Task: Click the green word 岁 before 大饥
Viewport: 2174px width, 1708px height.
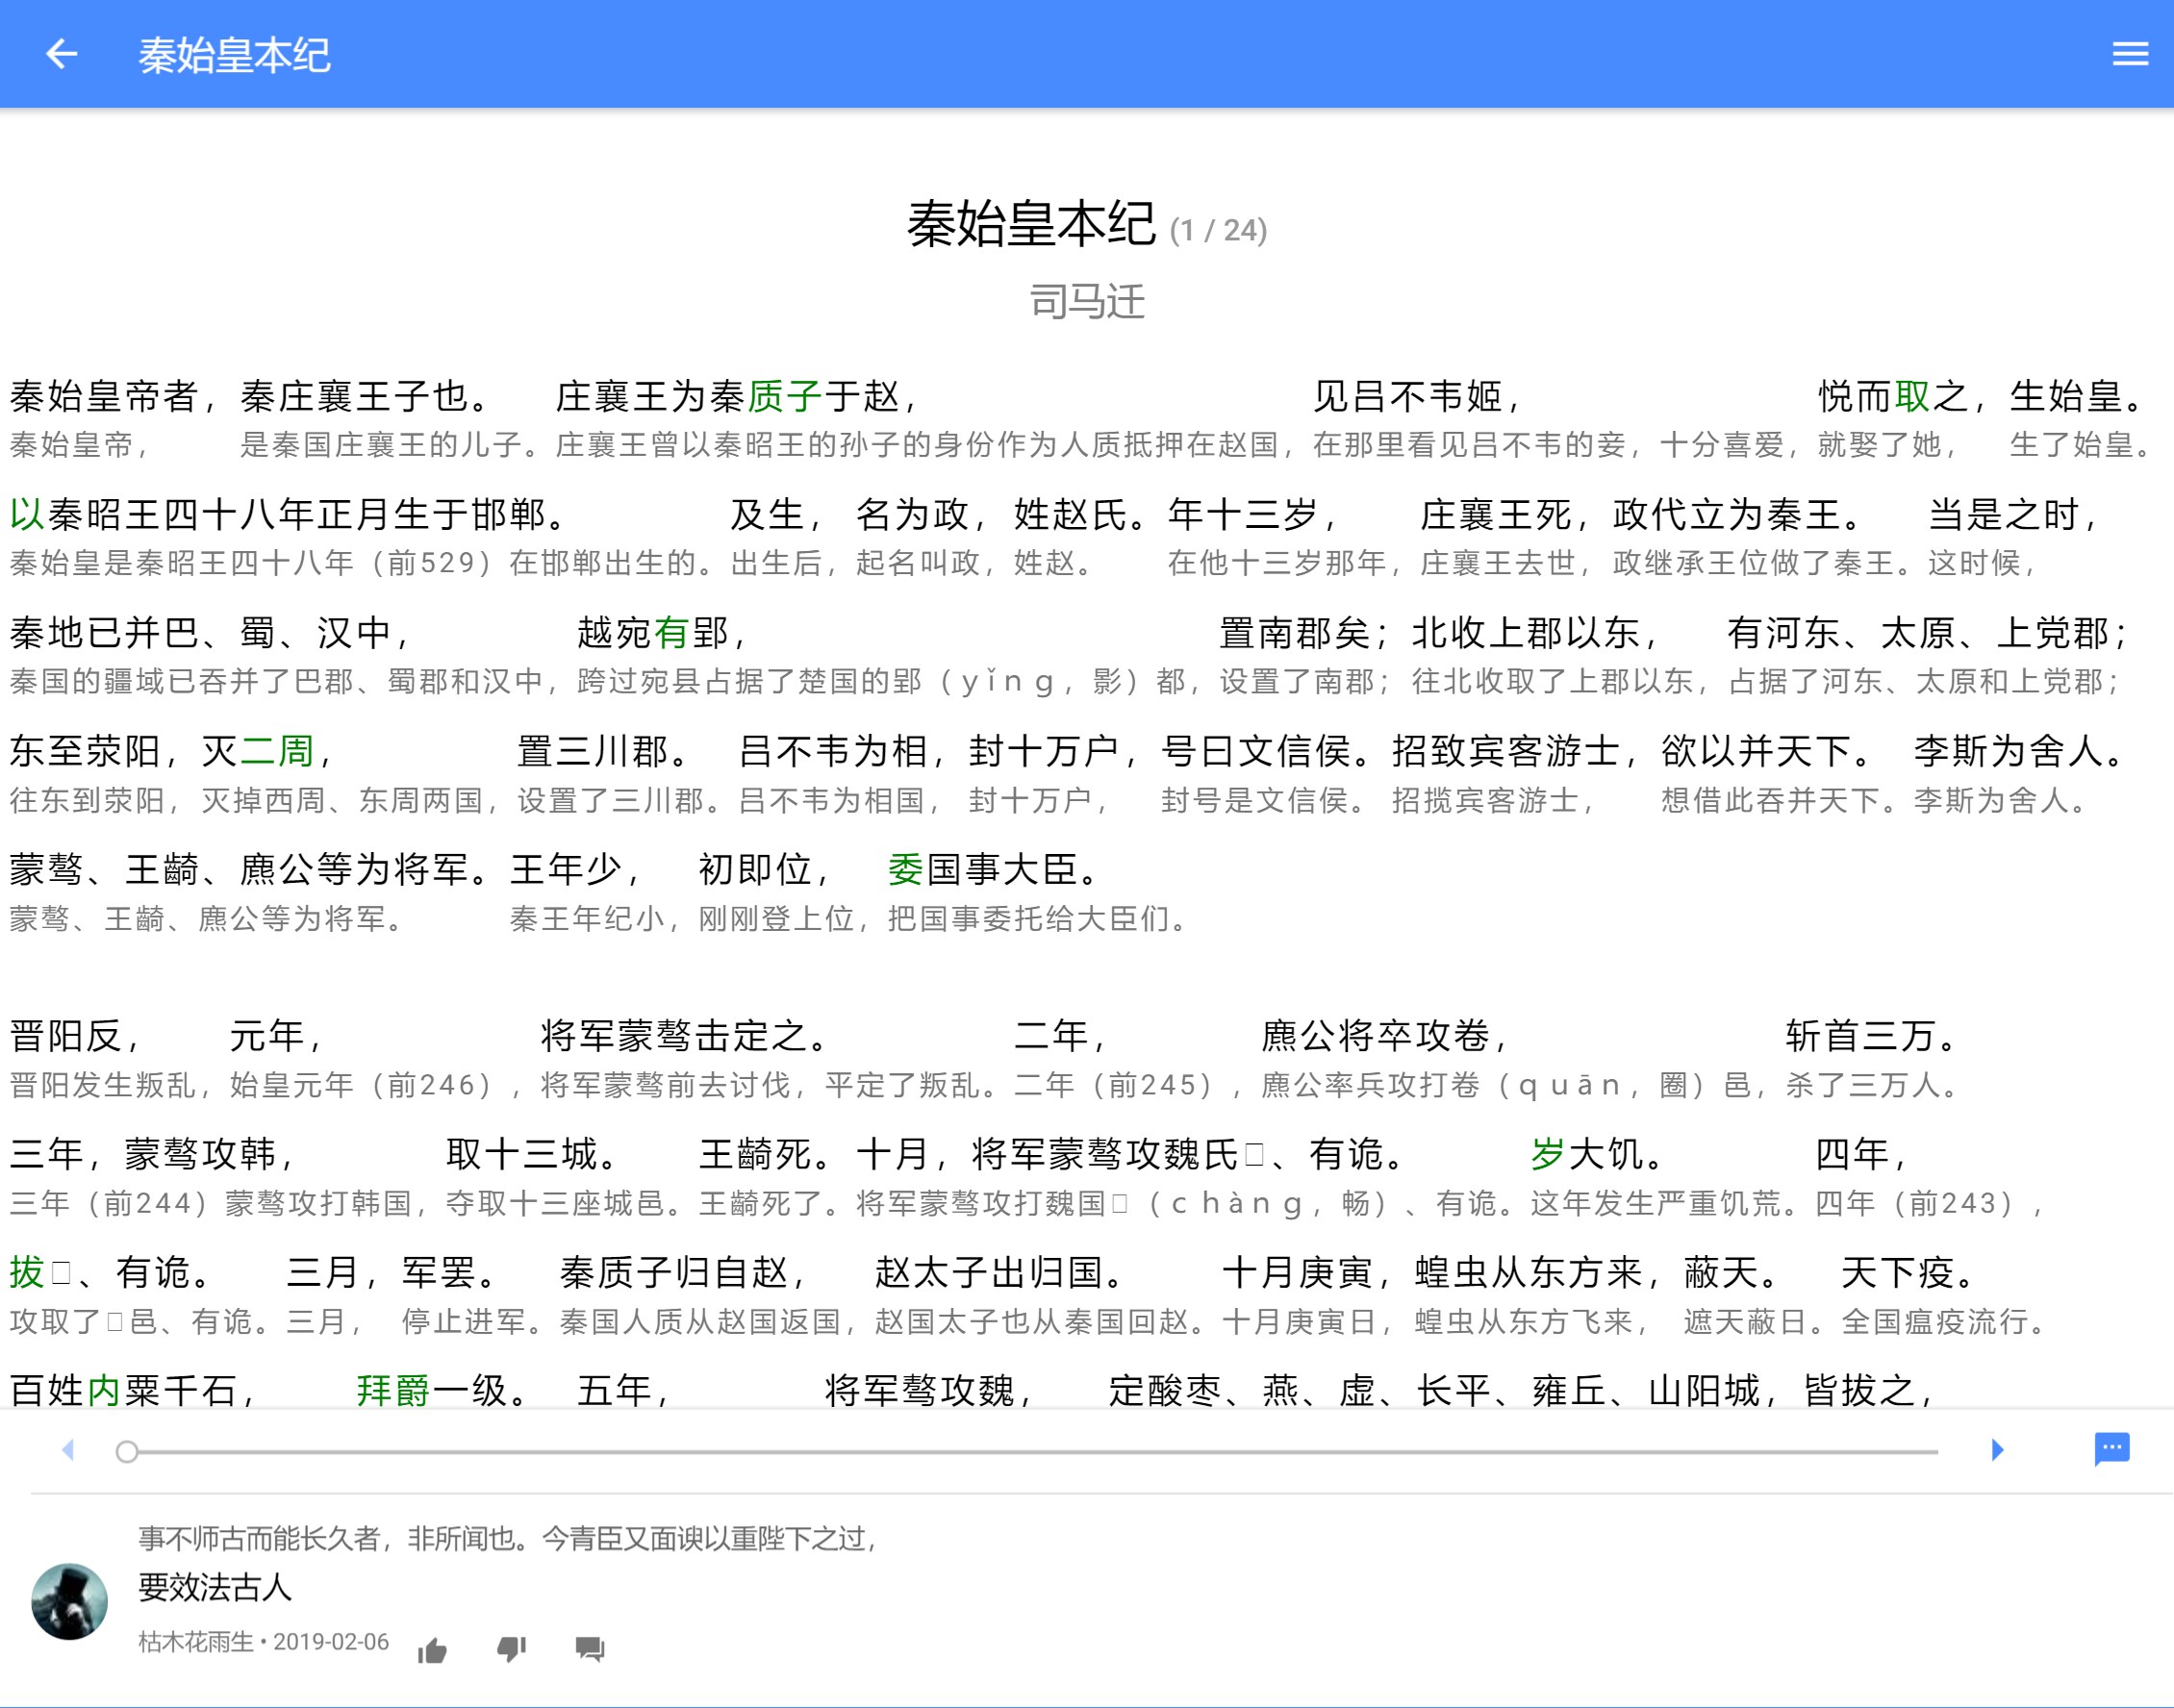Action: [x=1548, y=1155]
